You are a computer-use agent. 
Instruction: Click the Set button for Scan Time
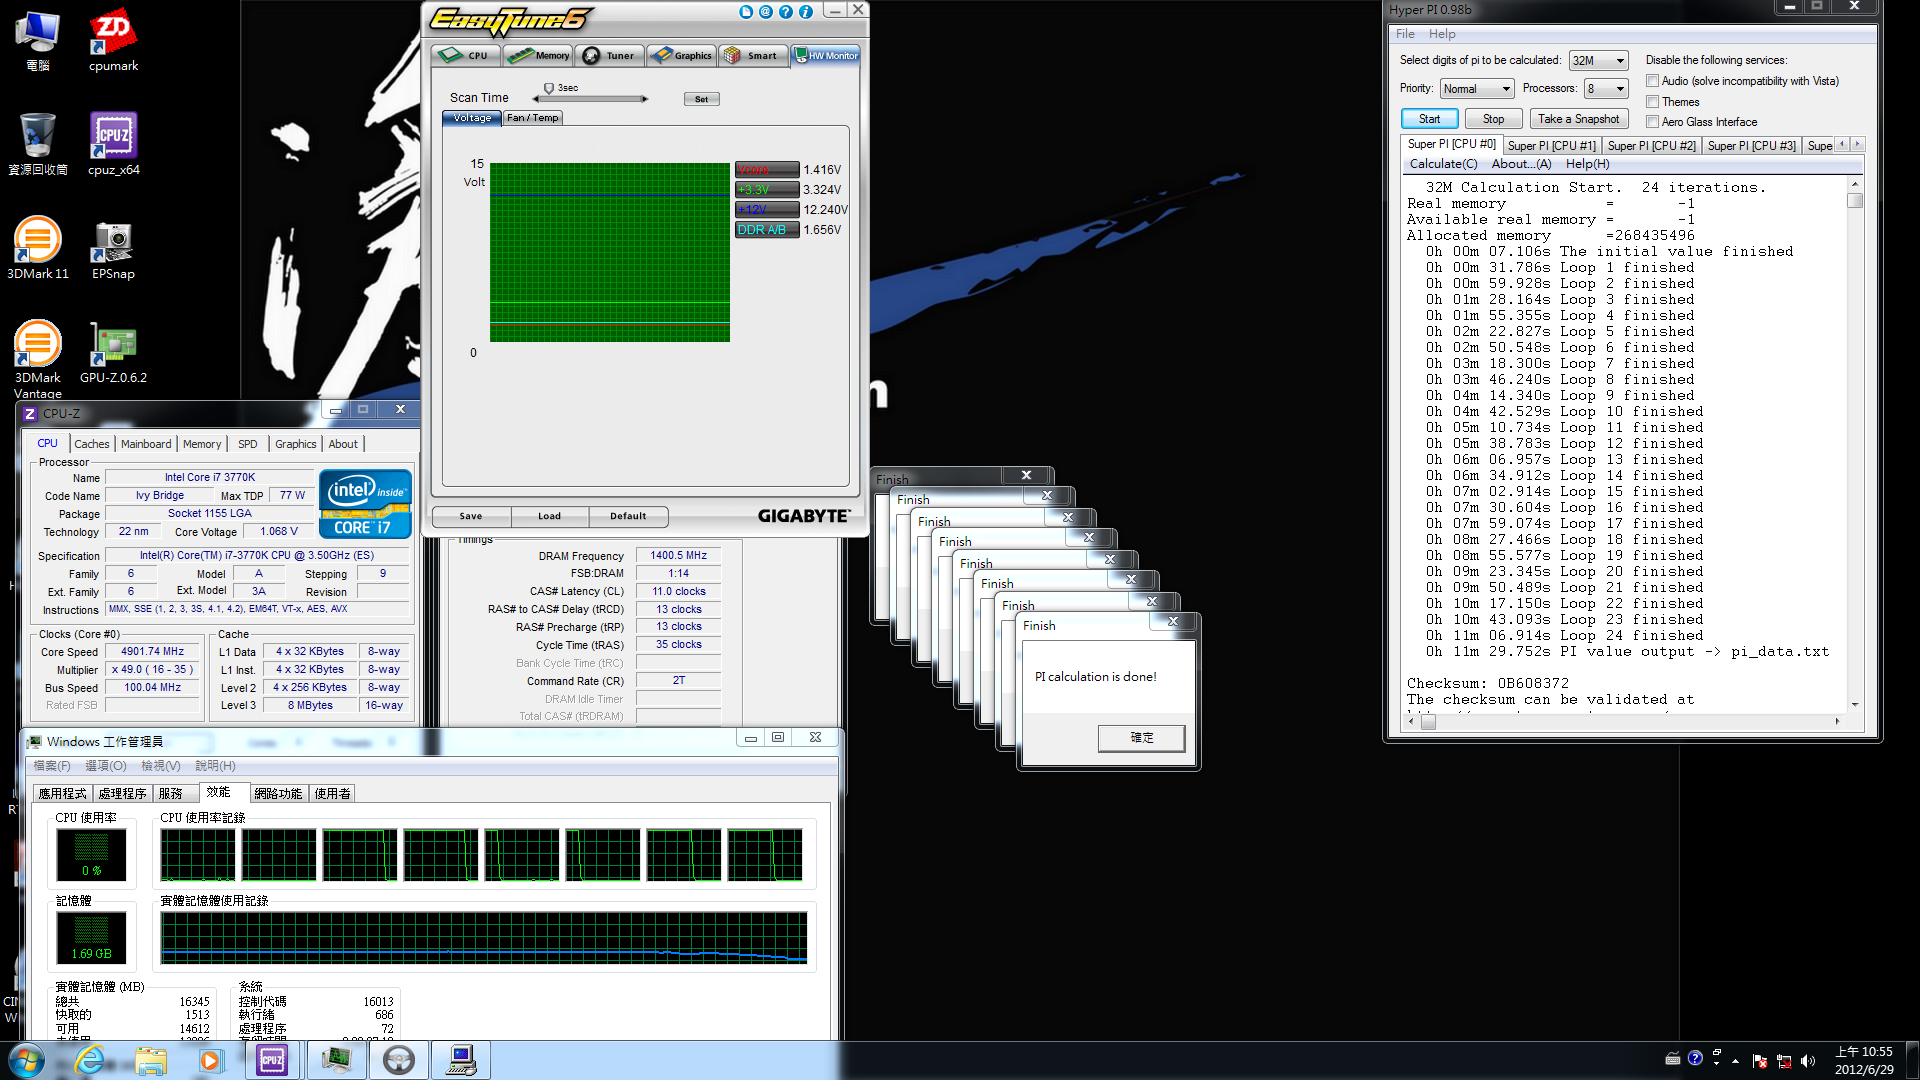click(x=701, y=99)
